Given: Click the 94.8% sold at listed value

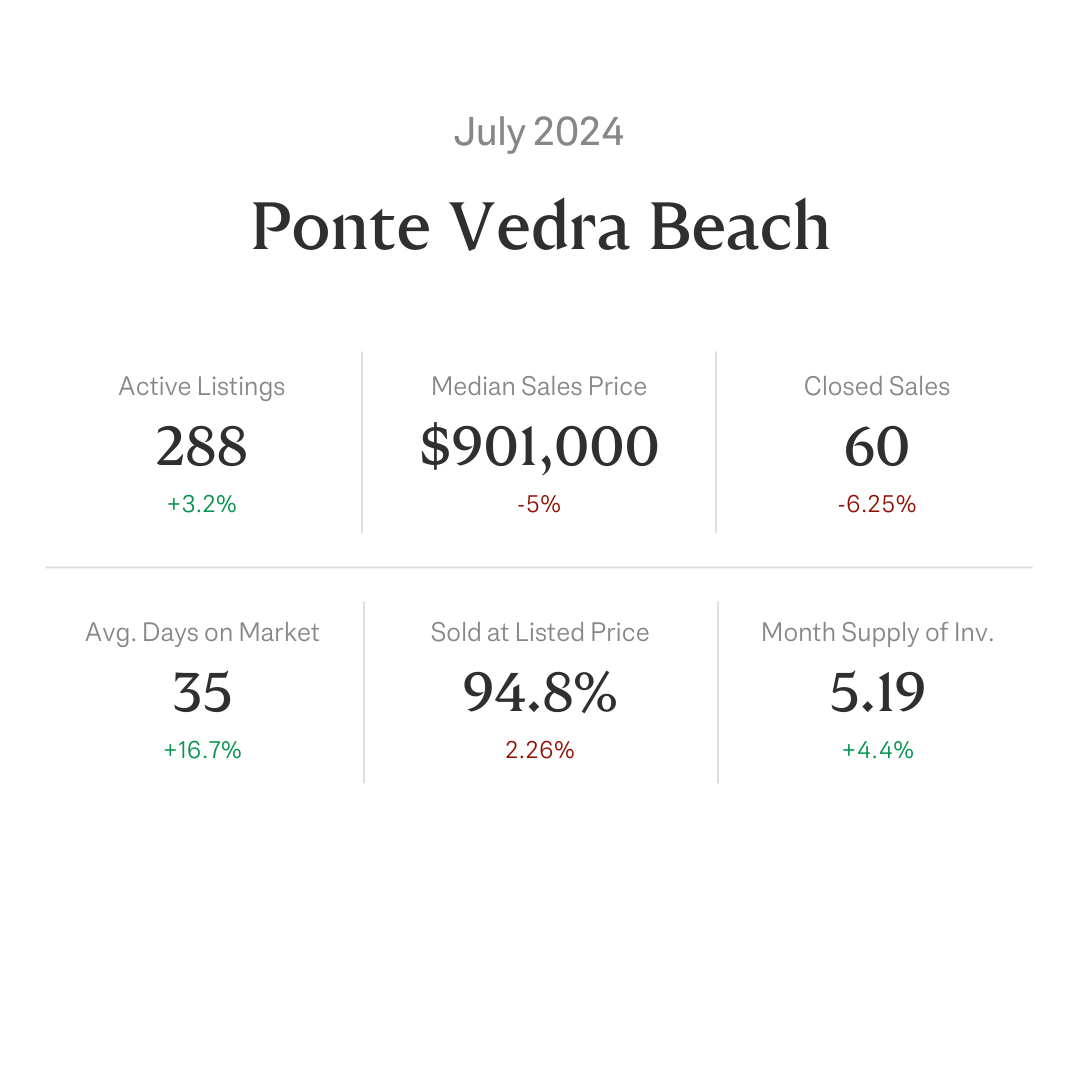Looking at the screenshot, I should point(539,692).
